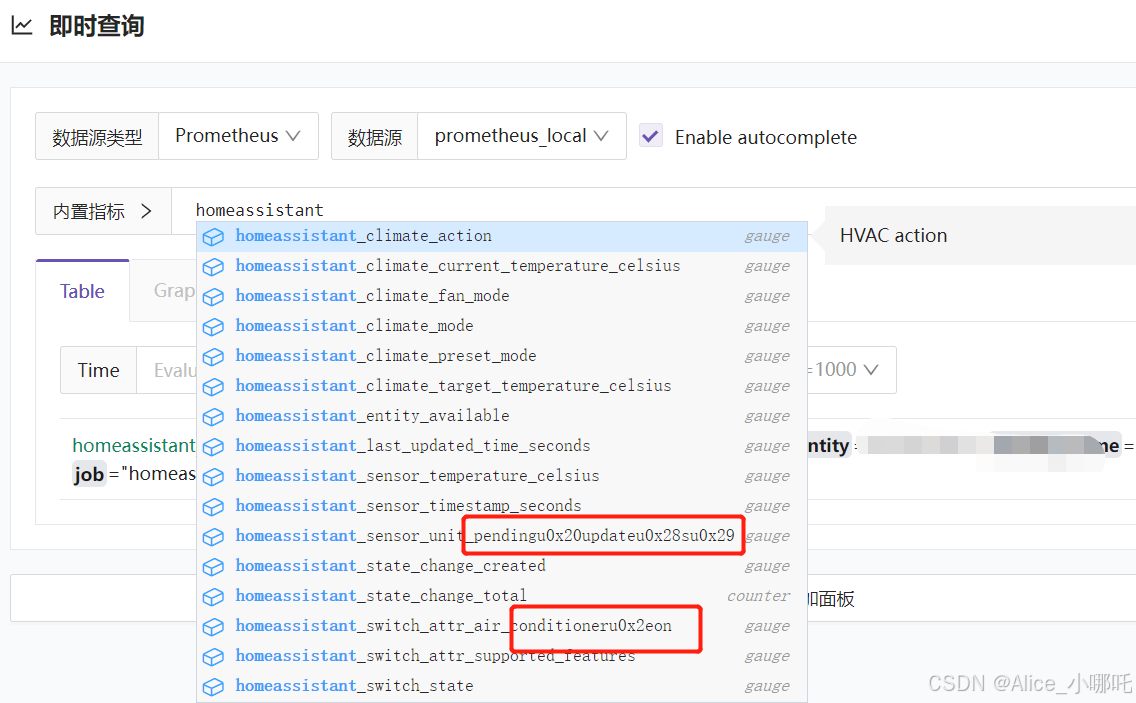This screenshot has height=703, width=1136.
Task: Click cube icon of homeassistant_climate_mode
Action: (x=213, y=327)
